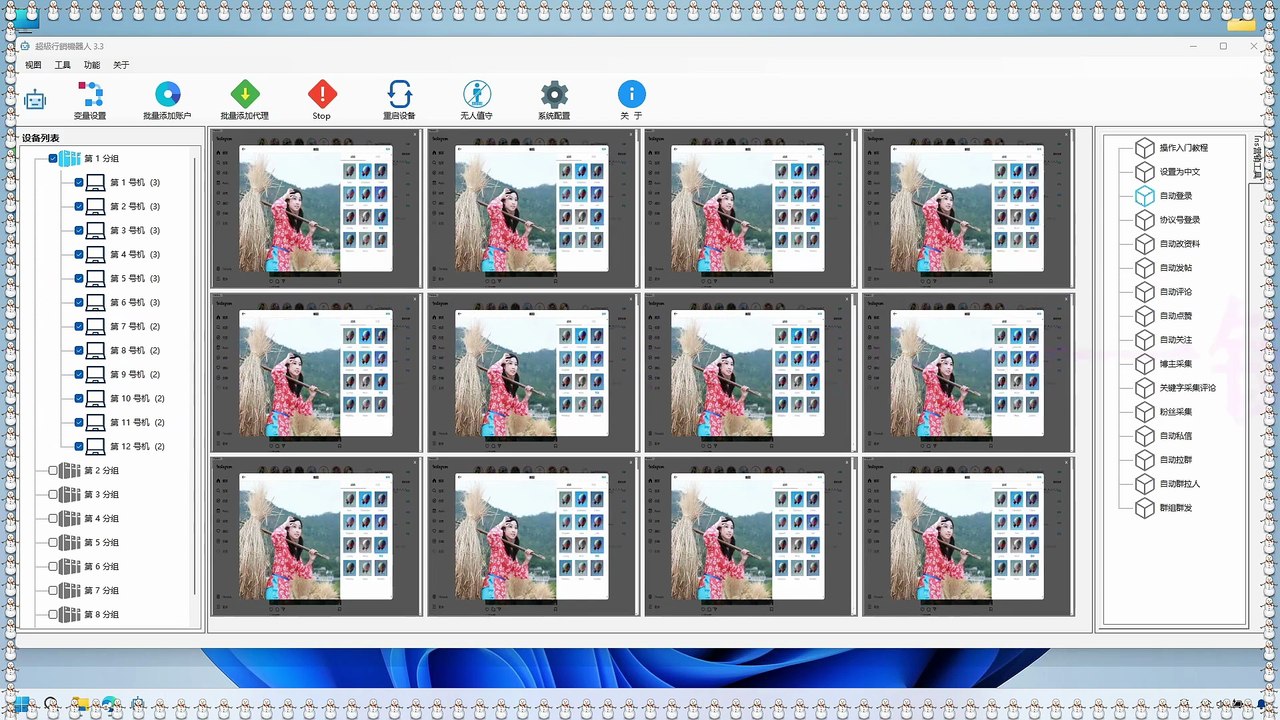Select the 关键字采集评论 cube icon
Screen dimensions: 1280x720
[x=1144, y=388]
